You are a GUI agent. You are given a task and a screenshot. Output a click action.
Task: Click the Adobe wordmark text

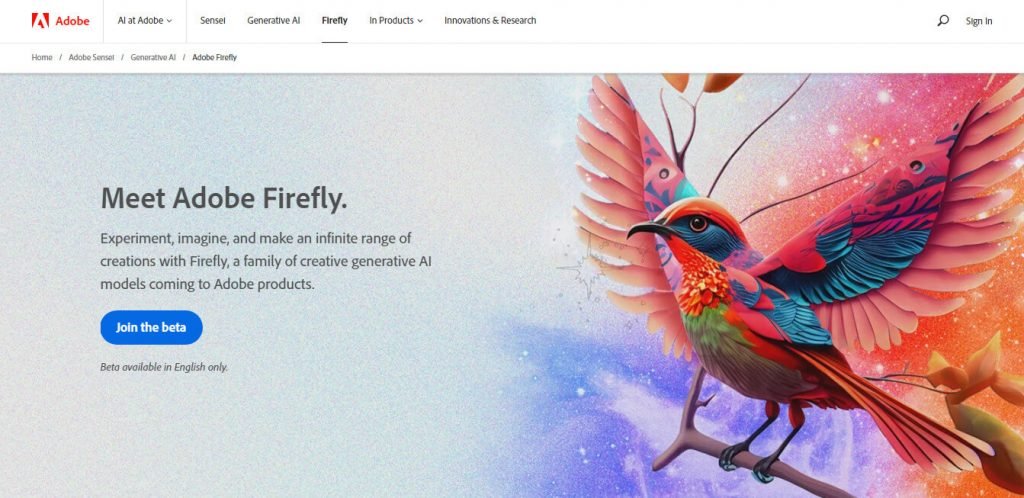click(x=72, y=21)
